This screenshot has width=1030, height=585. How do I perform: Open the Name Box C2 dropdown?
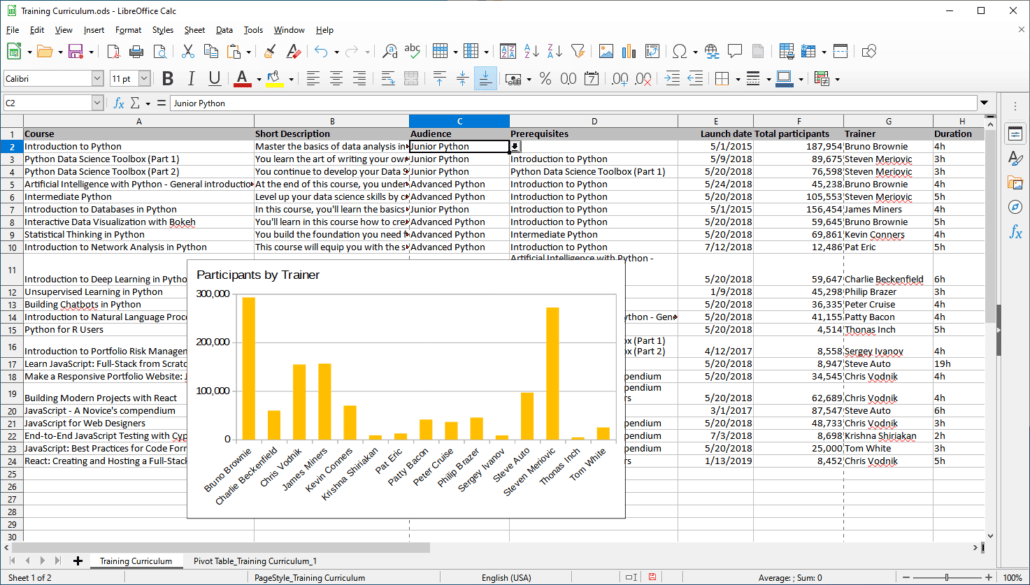pos(97,103)
